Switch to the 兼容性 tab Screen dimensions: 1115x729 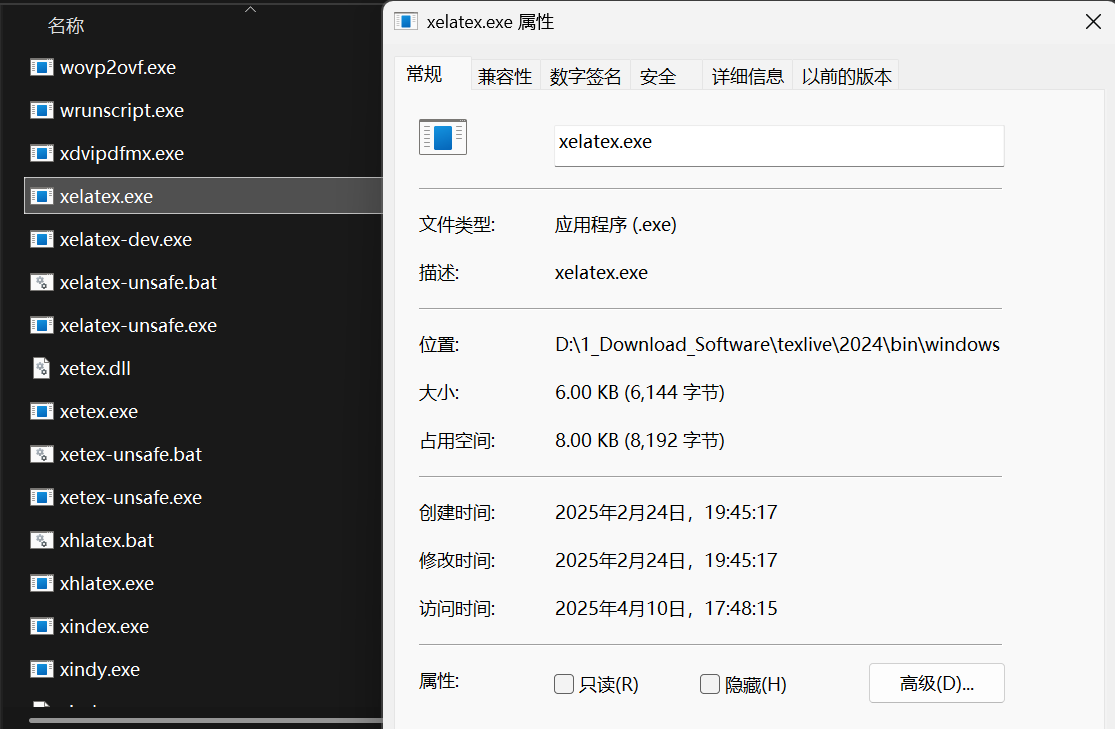pos(505,77)
